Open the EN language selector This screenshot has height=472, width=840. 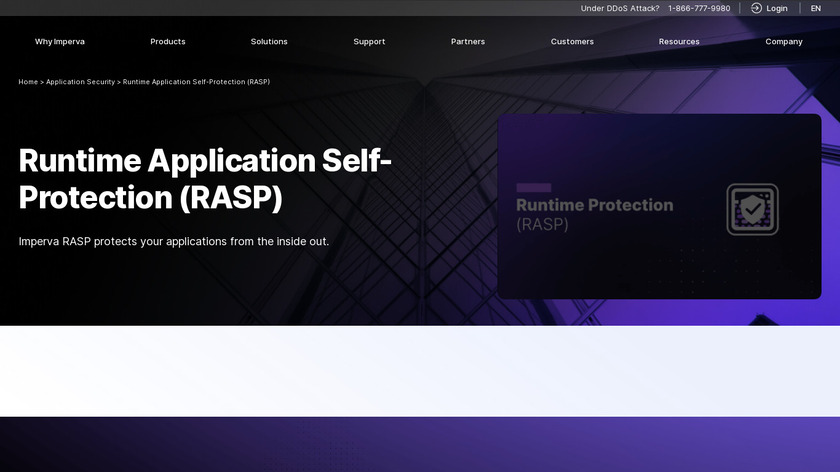click(x=815, y=9)
